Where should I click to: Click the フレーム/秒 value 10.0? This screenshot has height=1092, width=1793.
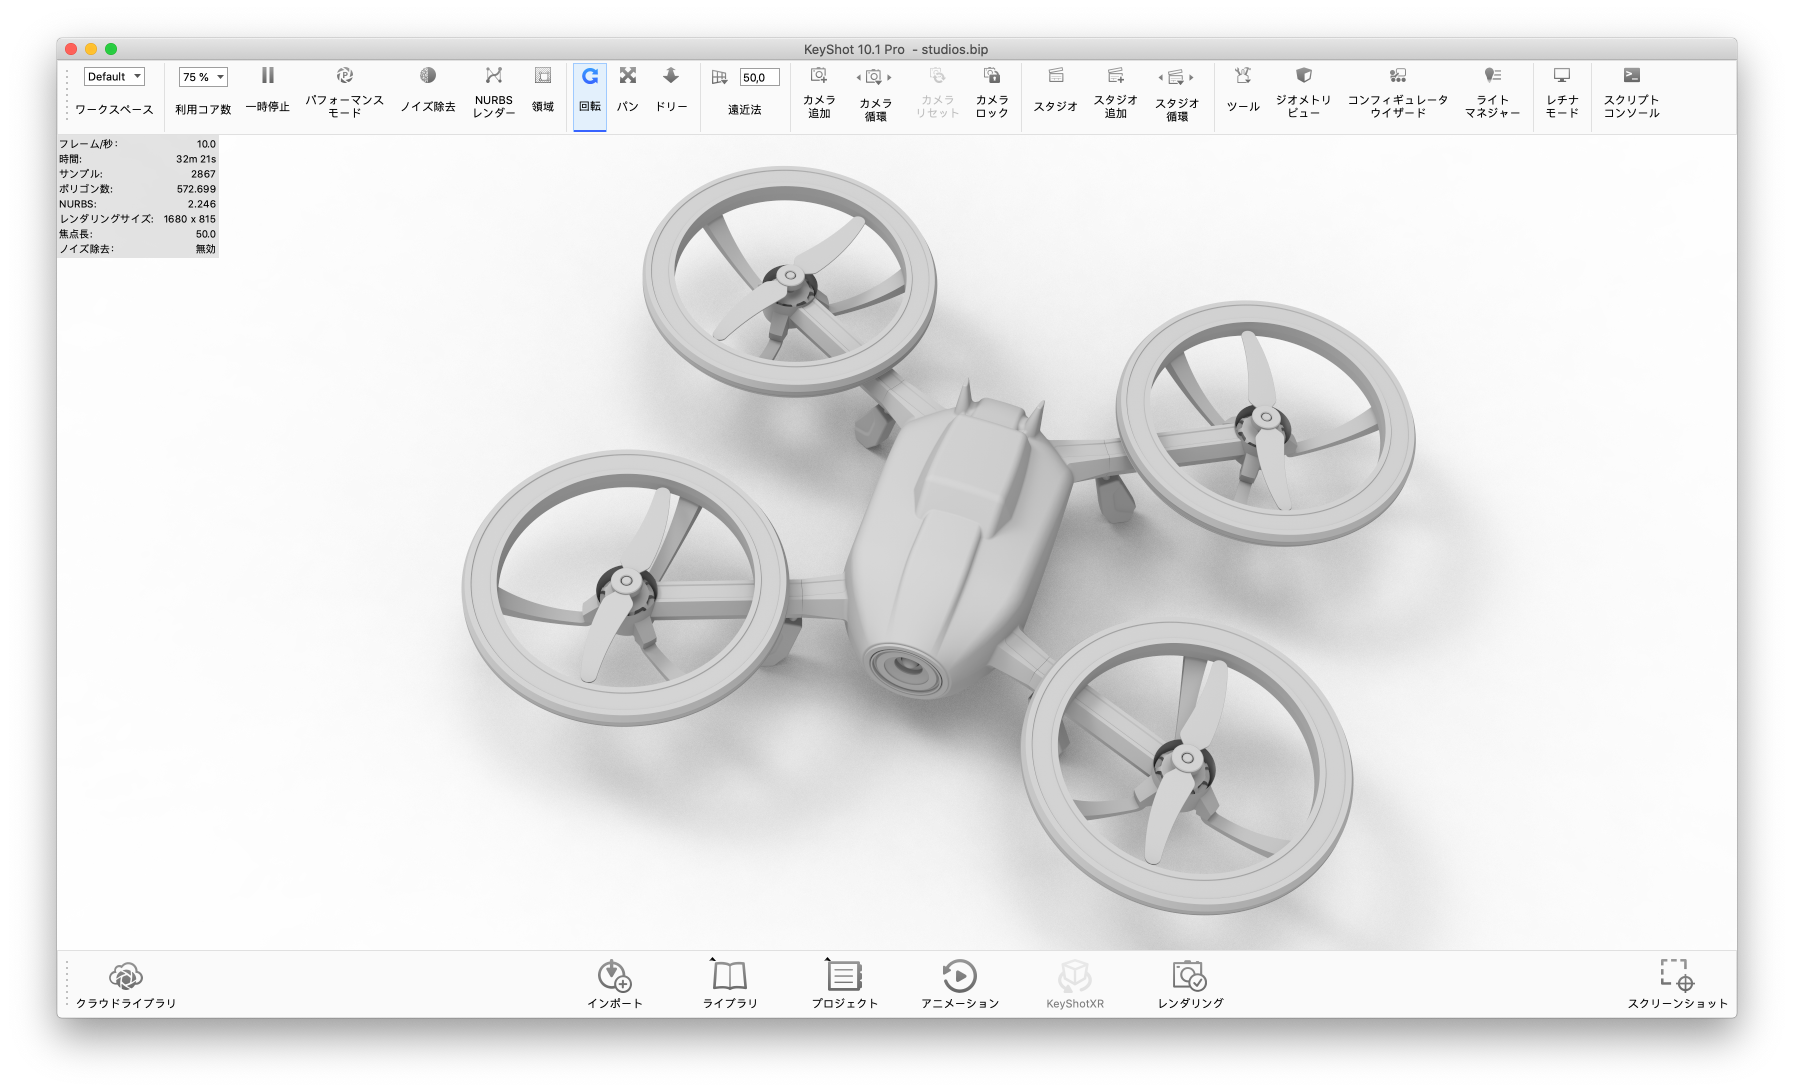click(206, 144)
